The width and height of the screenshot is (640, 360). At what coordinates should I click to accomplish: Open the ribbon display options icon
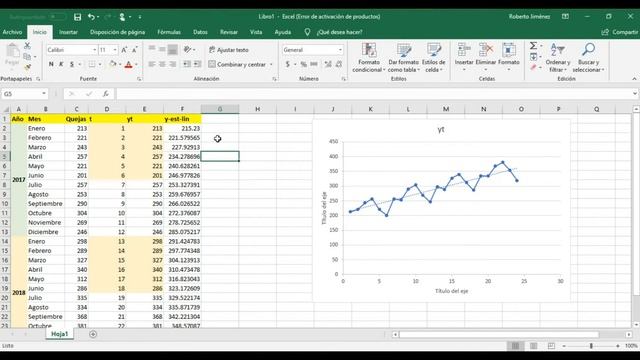click(565, 17)
